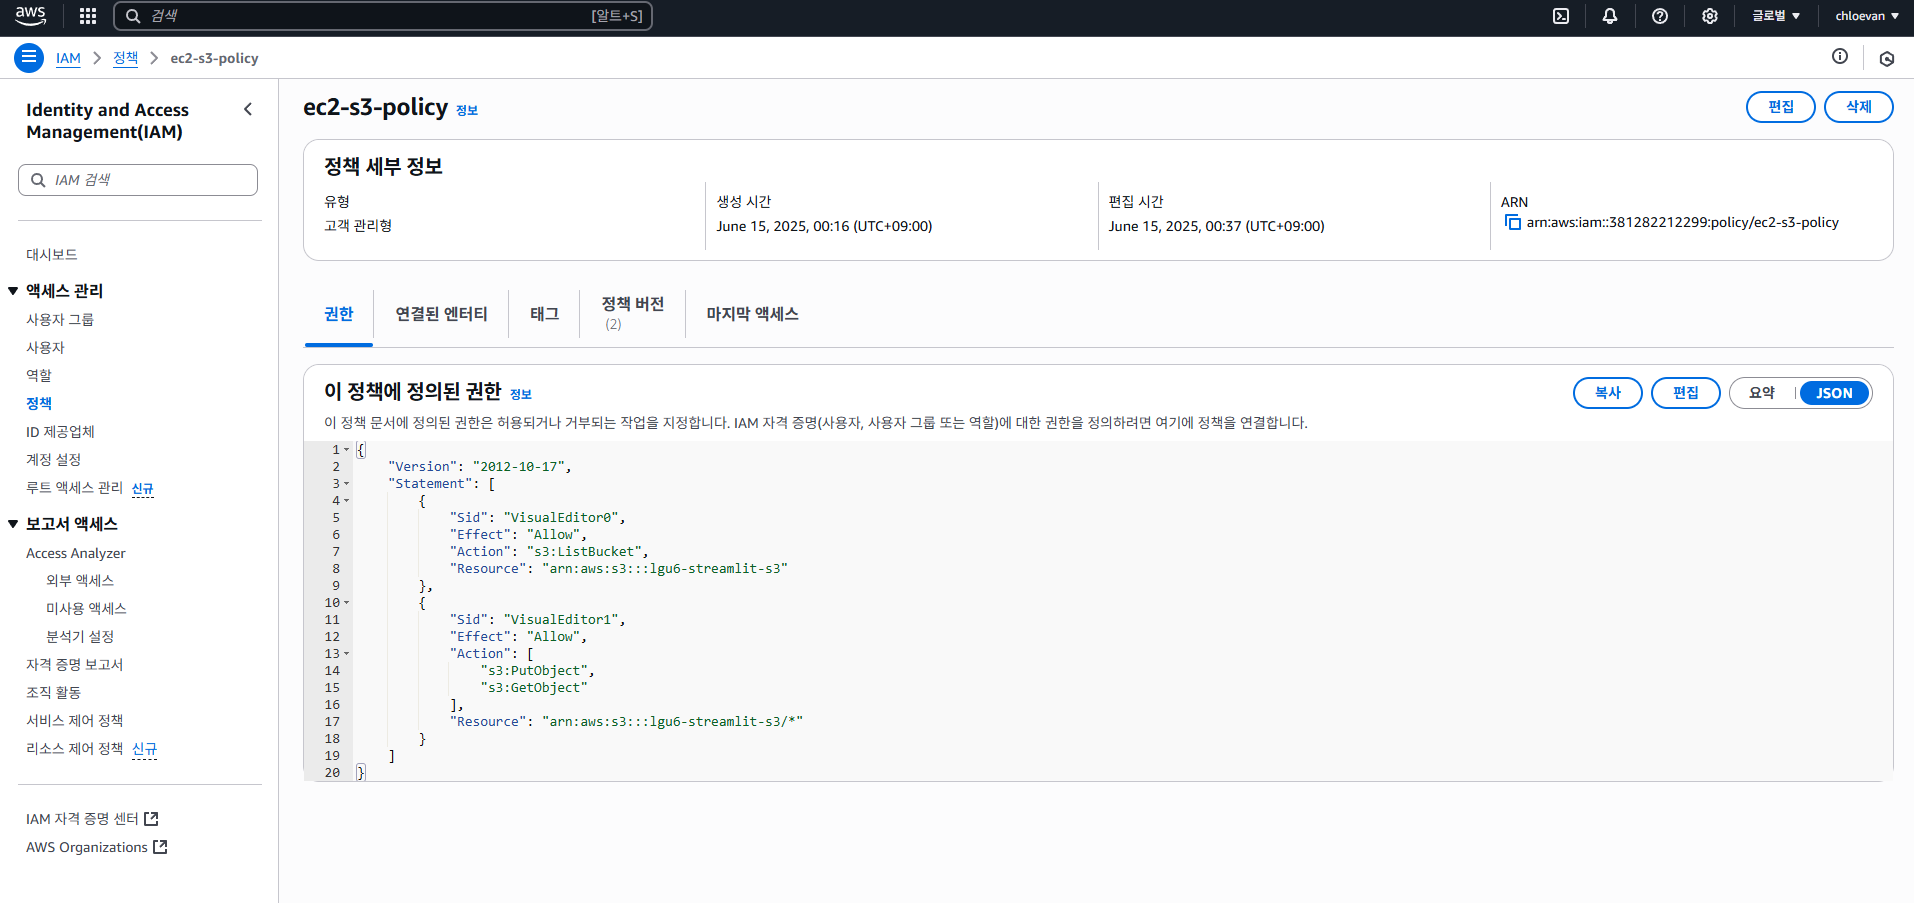Open the settings gear icon in top bar

tap(1710, 16)
